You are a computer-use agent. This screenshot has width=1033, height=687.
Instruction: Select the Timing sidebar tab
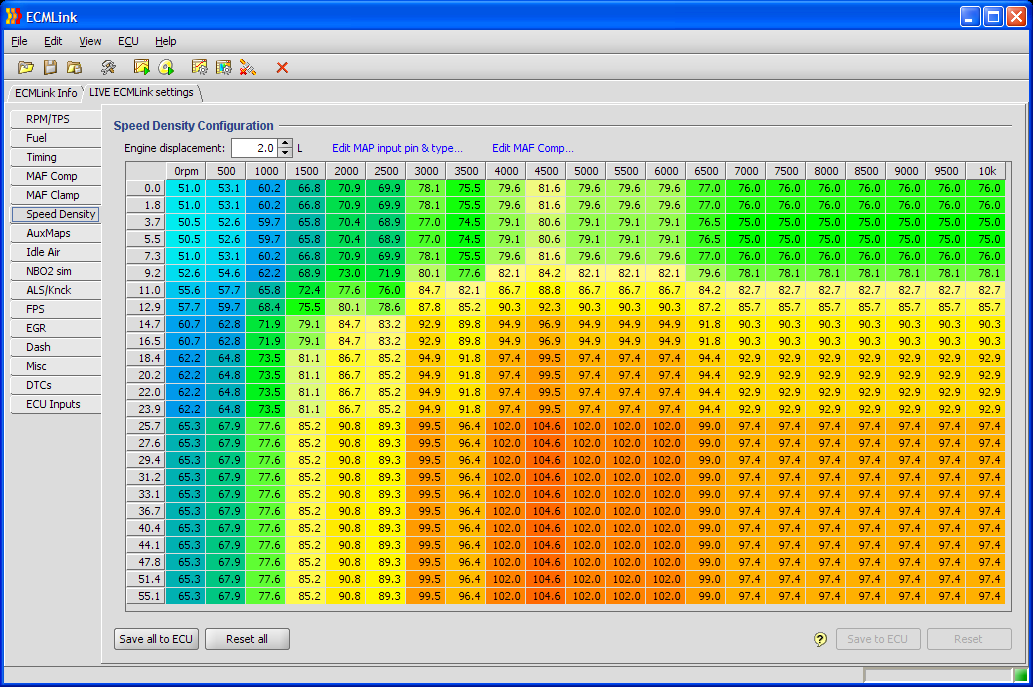click(x=42, y=157)
